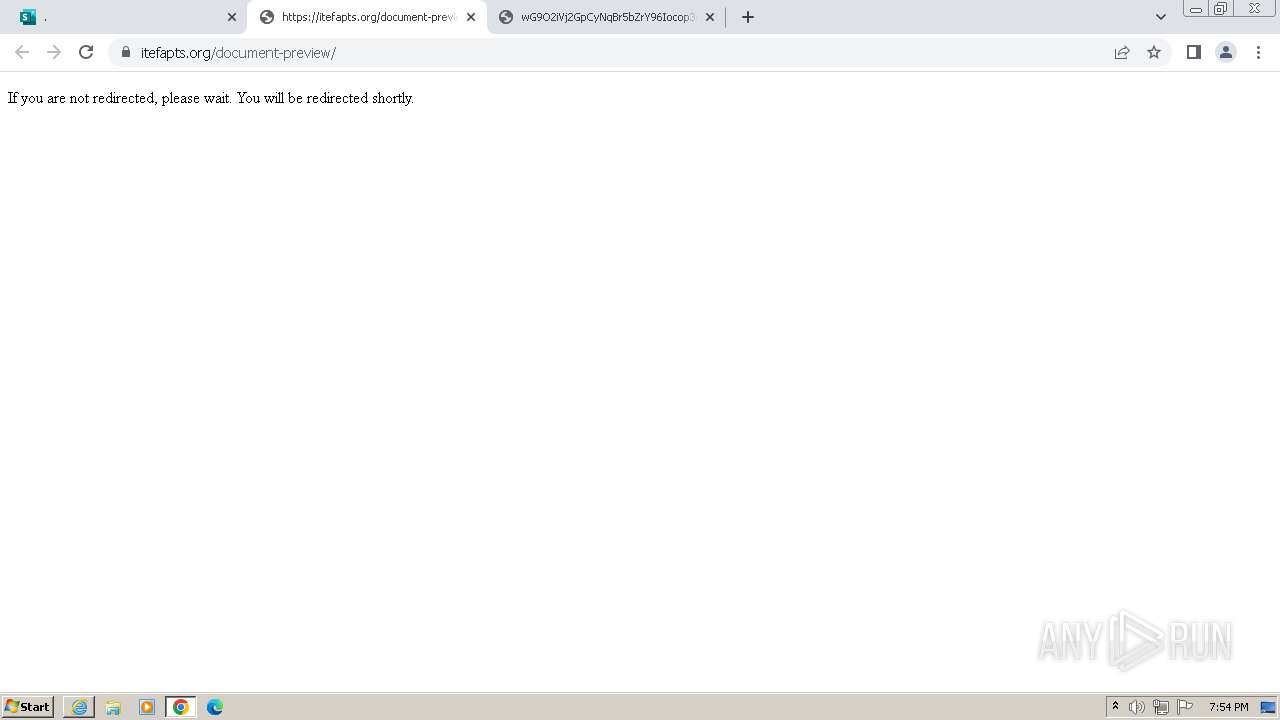This screenshot has width=1280, height=720.
Task: Switch to the first tab with the green S icon
Action: [x=126, y=17]
